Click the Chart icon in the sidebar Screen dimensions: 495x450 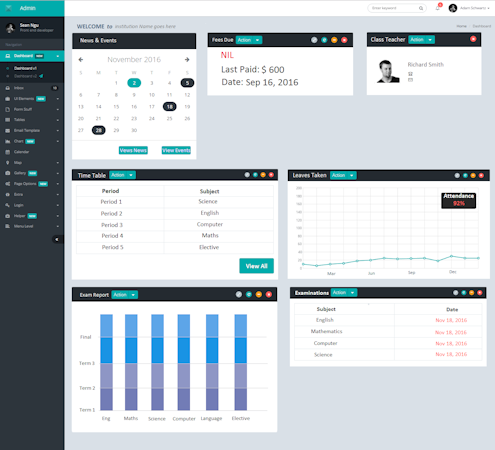[8, 141]
